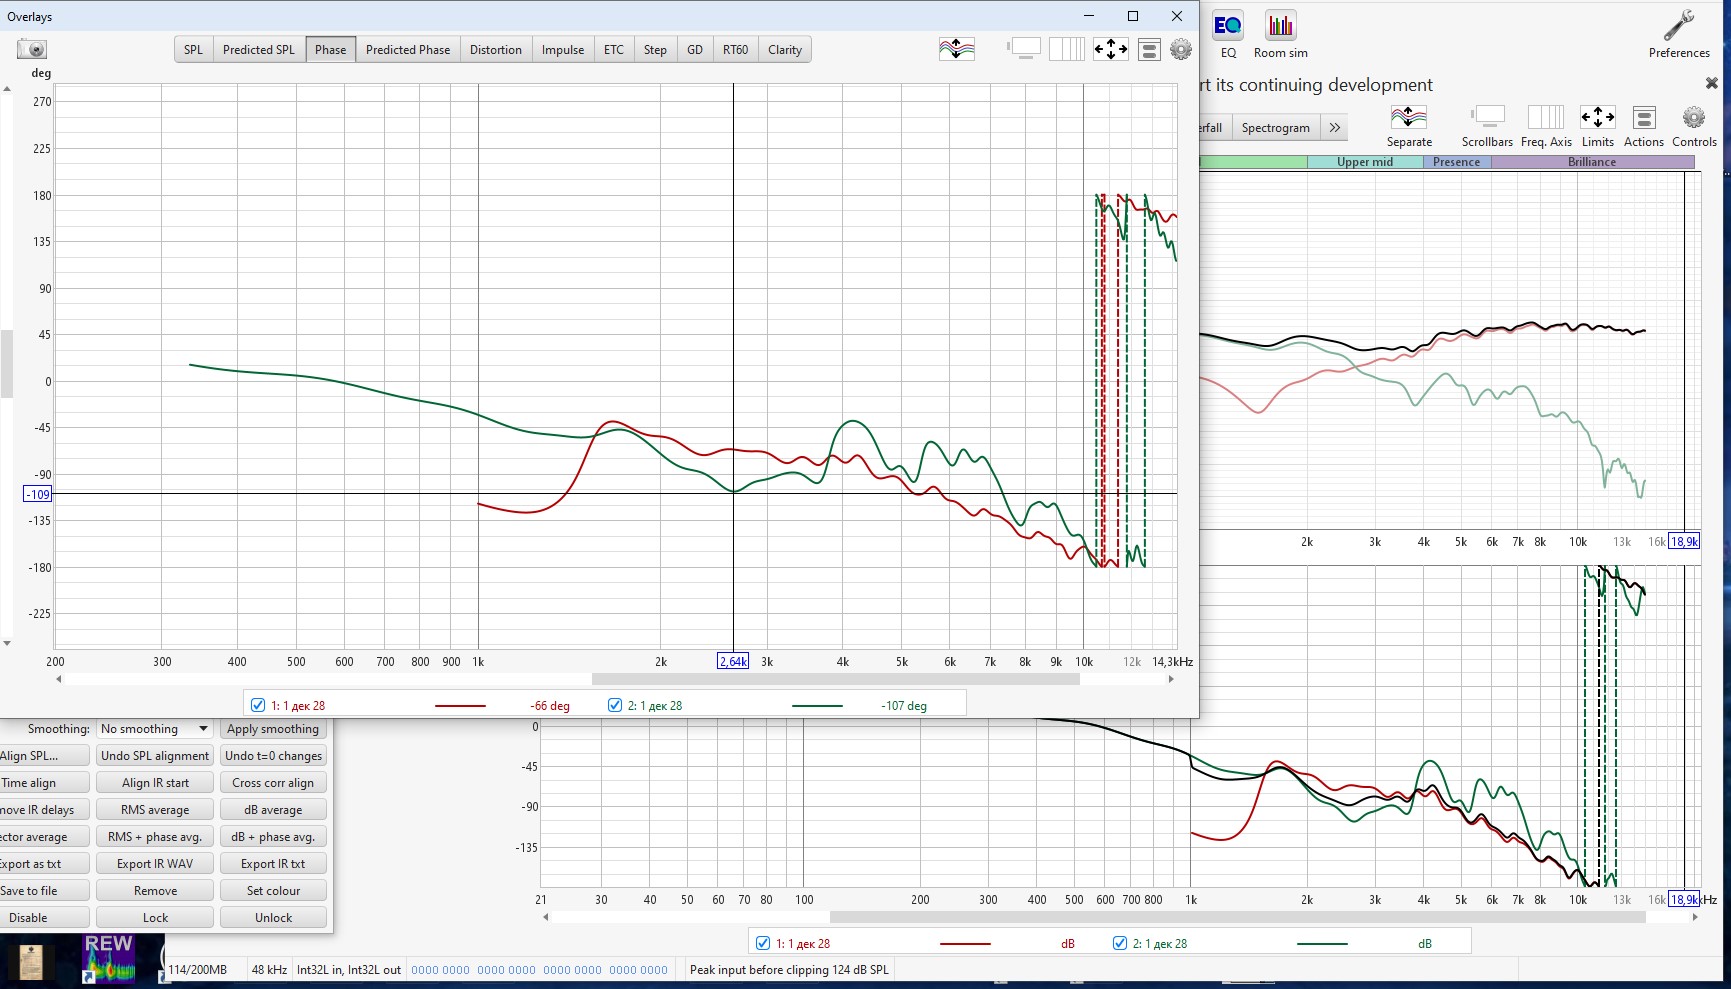
Task: Click Overlays scrollbar right arrow
Action: [x=1171, y=679]
